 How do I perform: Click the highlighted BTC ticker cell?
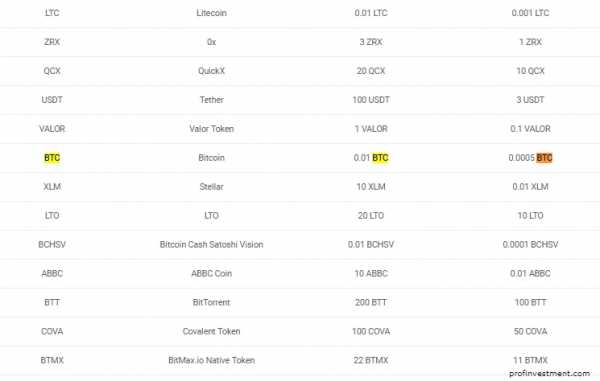(x=52, y=158)
